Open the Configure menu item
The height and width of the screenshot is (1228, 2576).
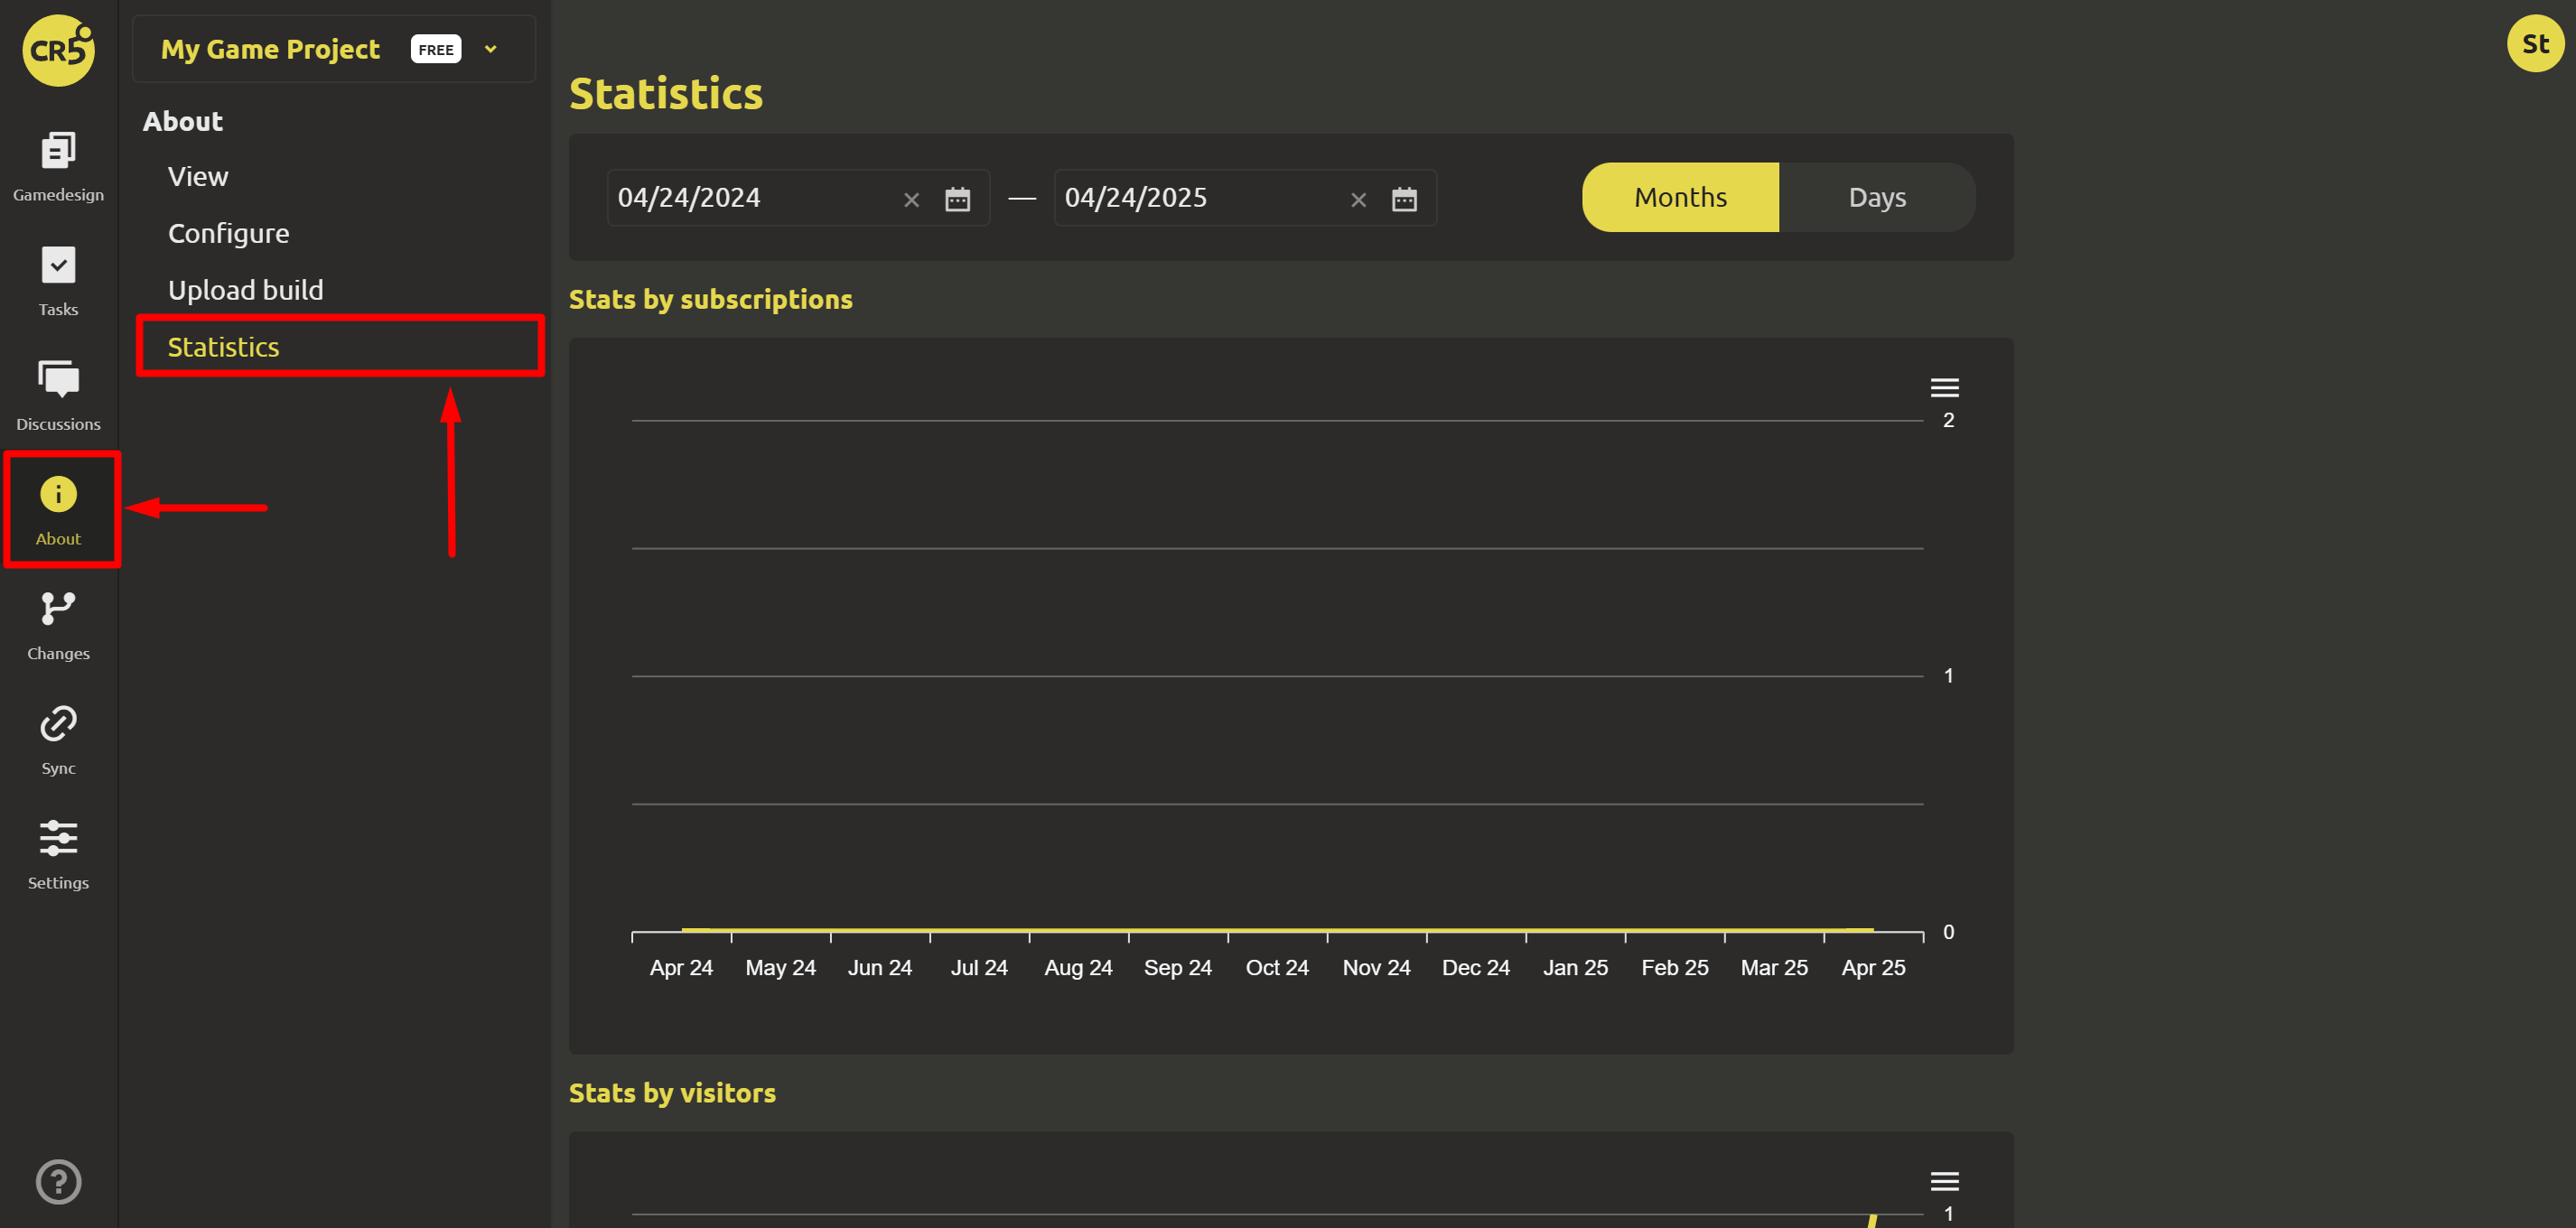click(x=228, y=233)
